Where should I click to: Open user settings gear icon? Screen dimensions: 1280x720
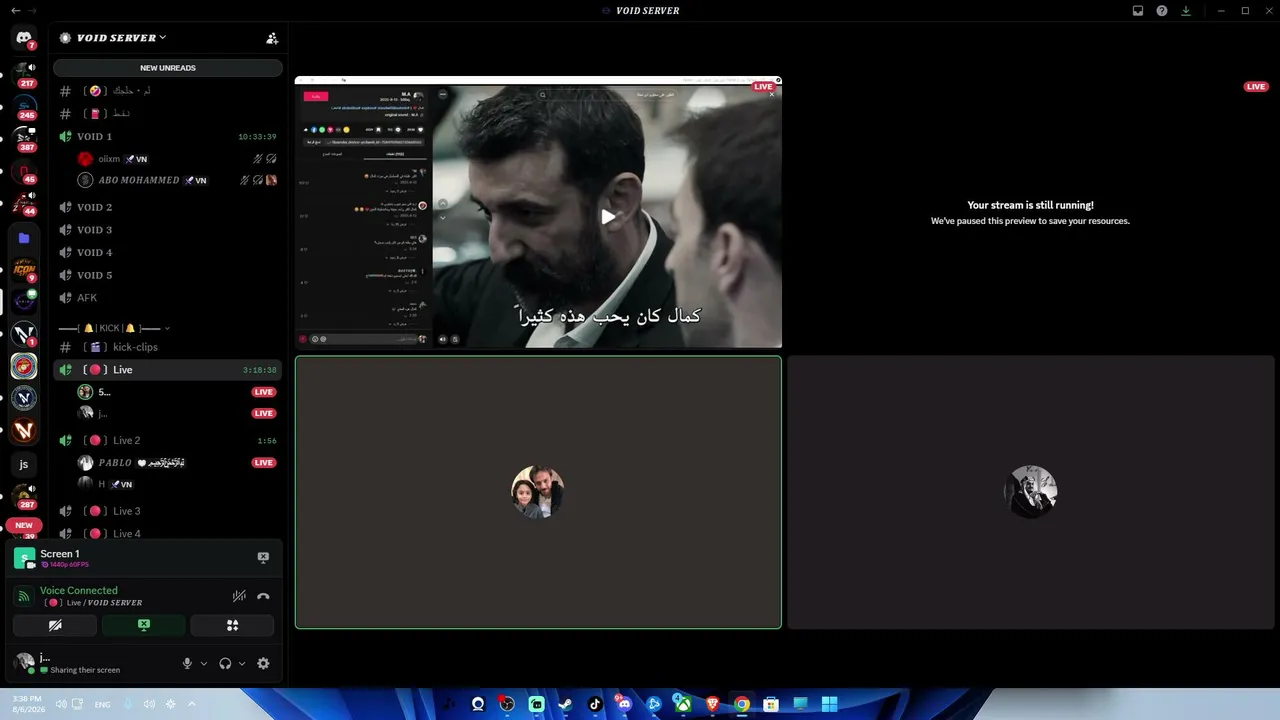click(x=263, y=663)
